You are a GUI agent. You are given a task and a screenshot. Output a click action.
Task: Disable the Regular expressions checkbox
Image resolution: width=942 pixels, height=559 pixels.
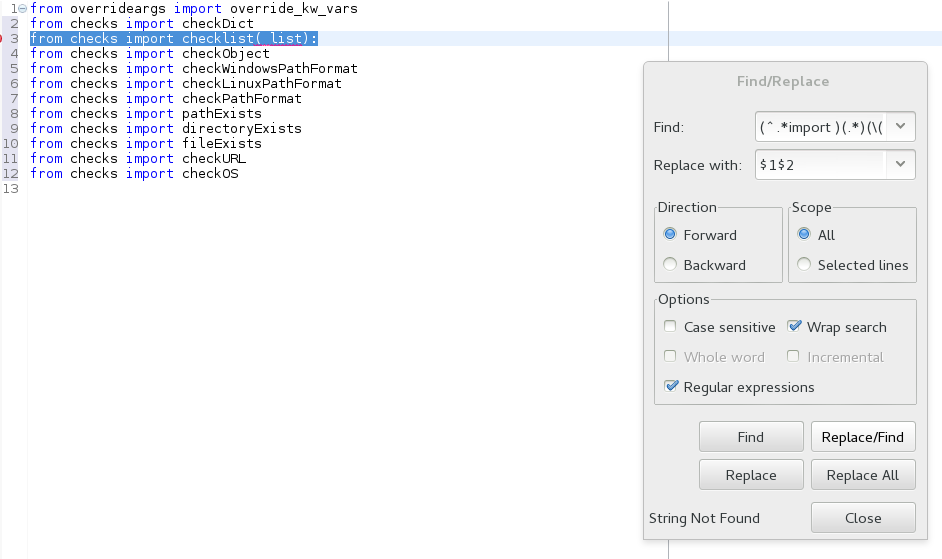coord(671,386)
